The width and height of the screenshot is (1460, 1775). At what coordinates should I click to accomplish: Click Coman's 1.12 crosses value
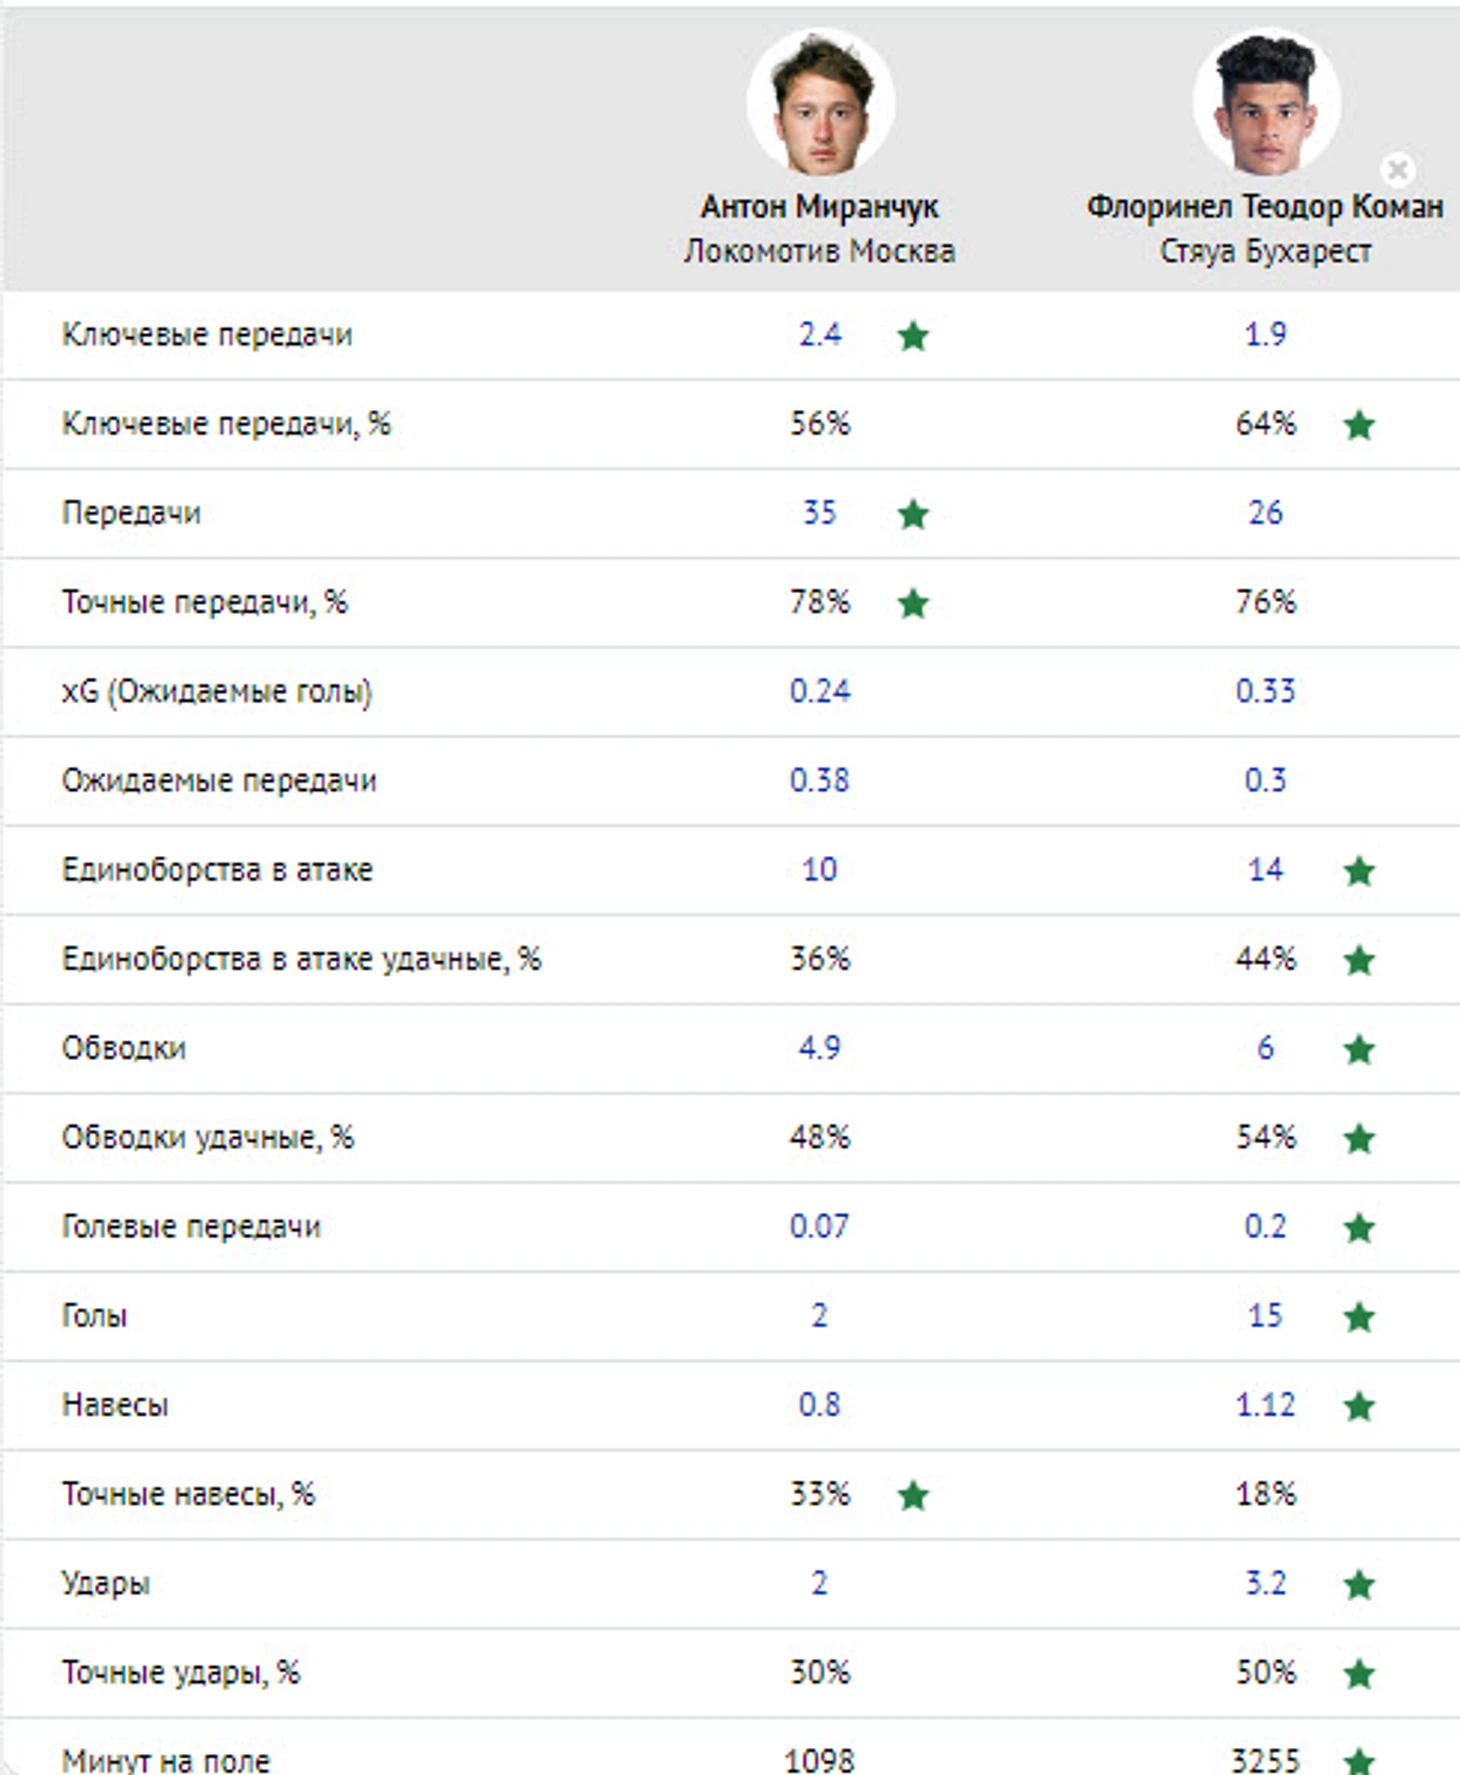(1265, 1405)
